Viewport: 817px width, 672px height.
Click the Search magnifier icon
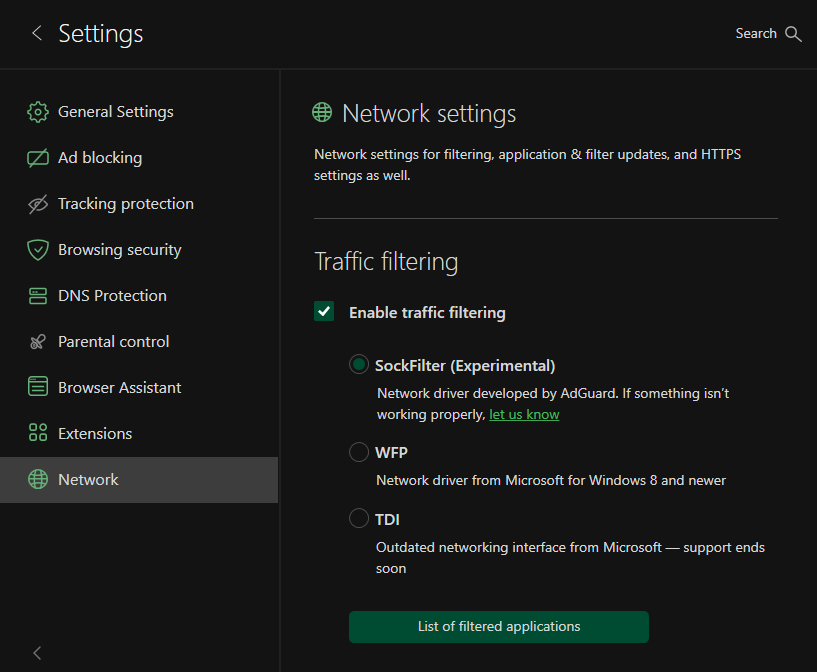coord(793,33)
